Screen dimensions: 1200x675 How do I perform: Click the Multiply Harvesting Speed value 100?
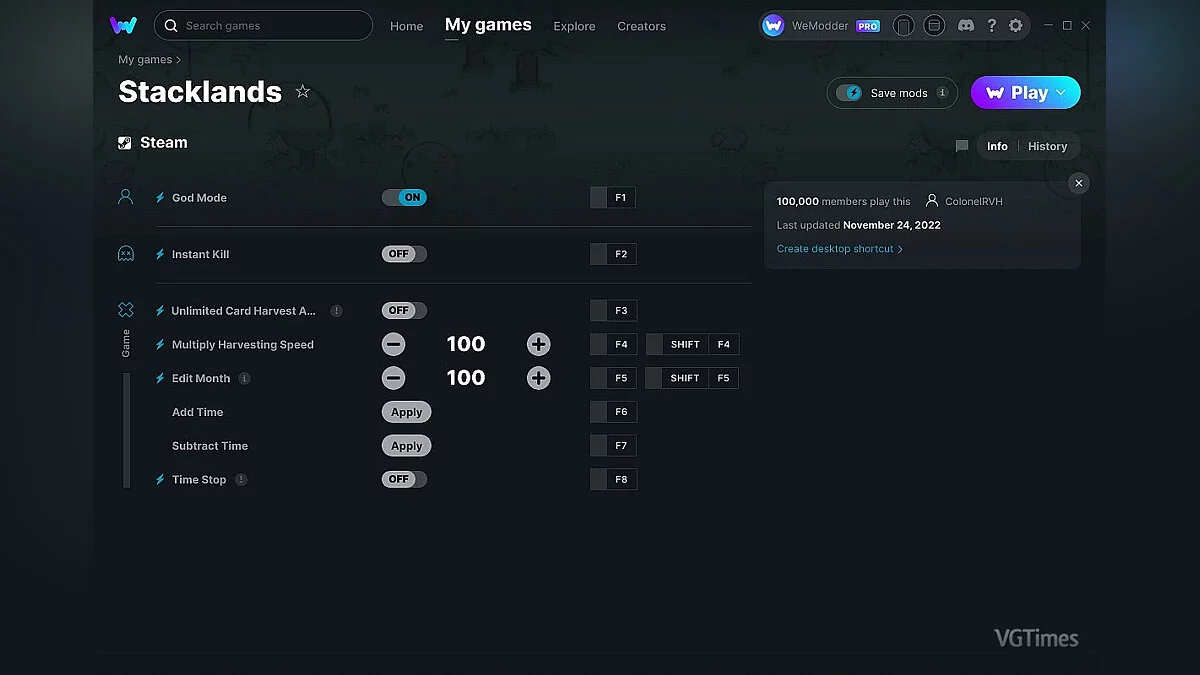(x=466, y=345)
